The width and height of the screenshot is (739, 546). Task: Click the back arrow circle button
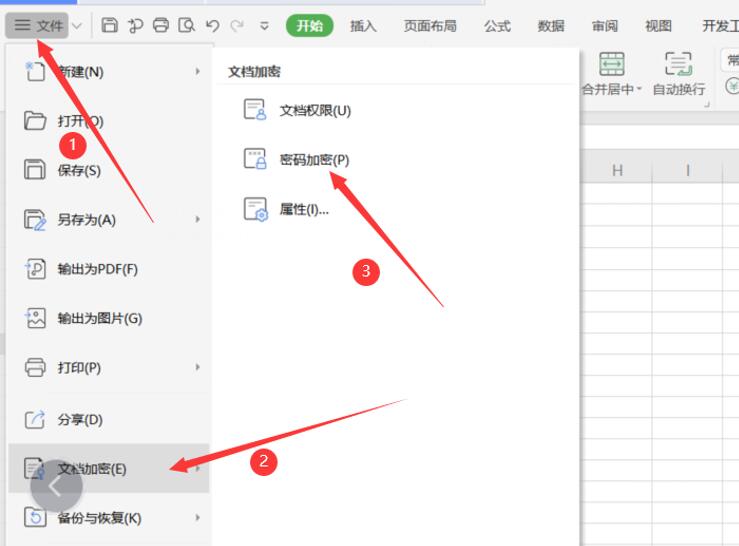(56, 487)
